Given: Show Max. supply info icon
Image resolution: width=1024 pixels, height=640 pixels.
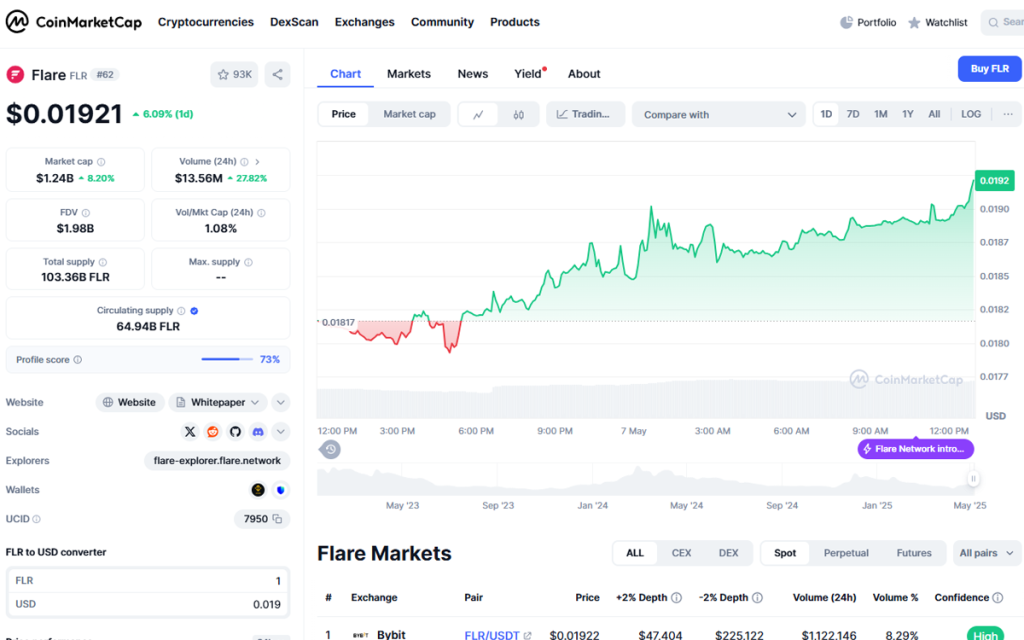Looking at the screenshot, I should 248,263.
